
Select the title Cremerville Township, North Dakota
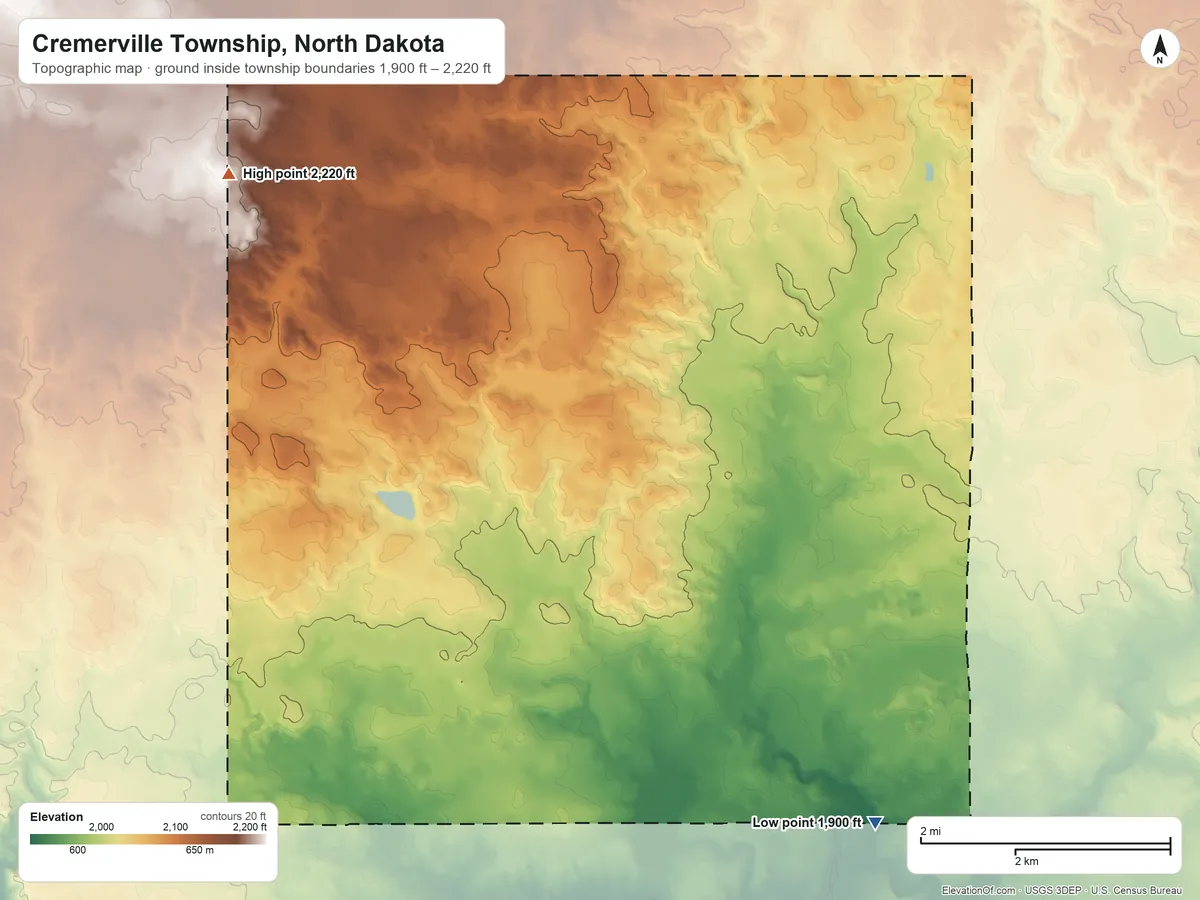pyautogui.click(x=238, y=44)
